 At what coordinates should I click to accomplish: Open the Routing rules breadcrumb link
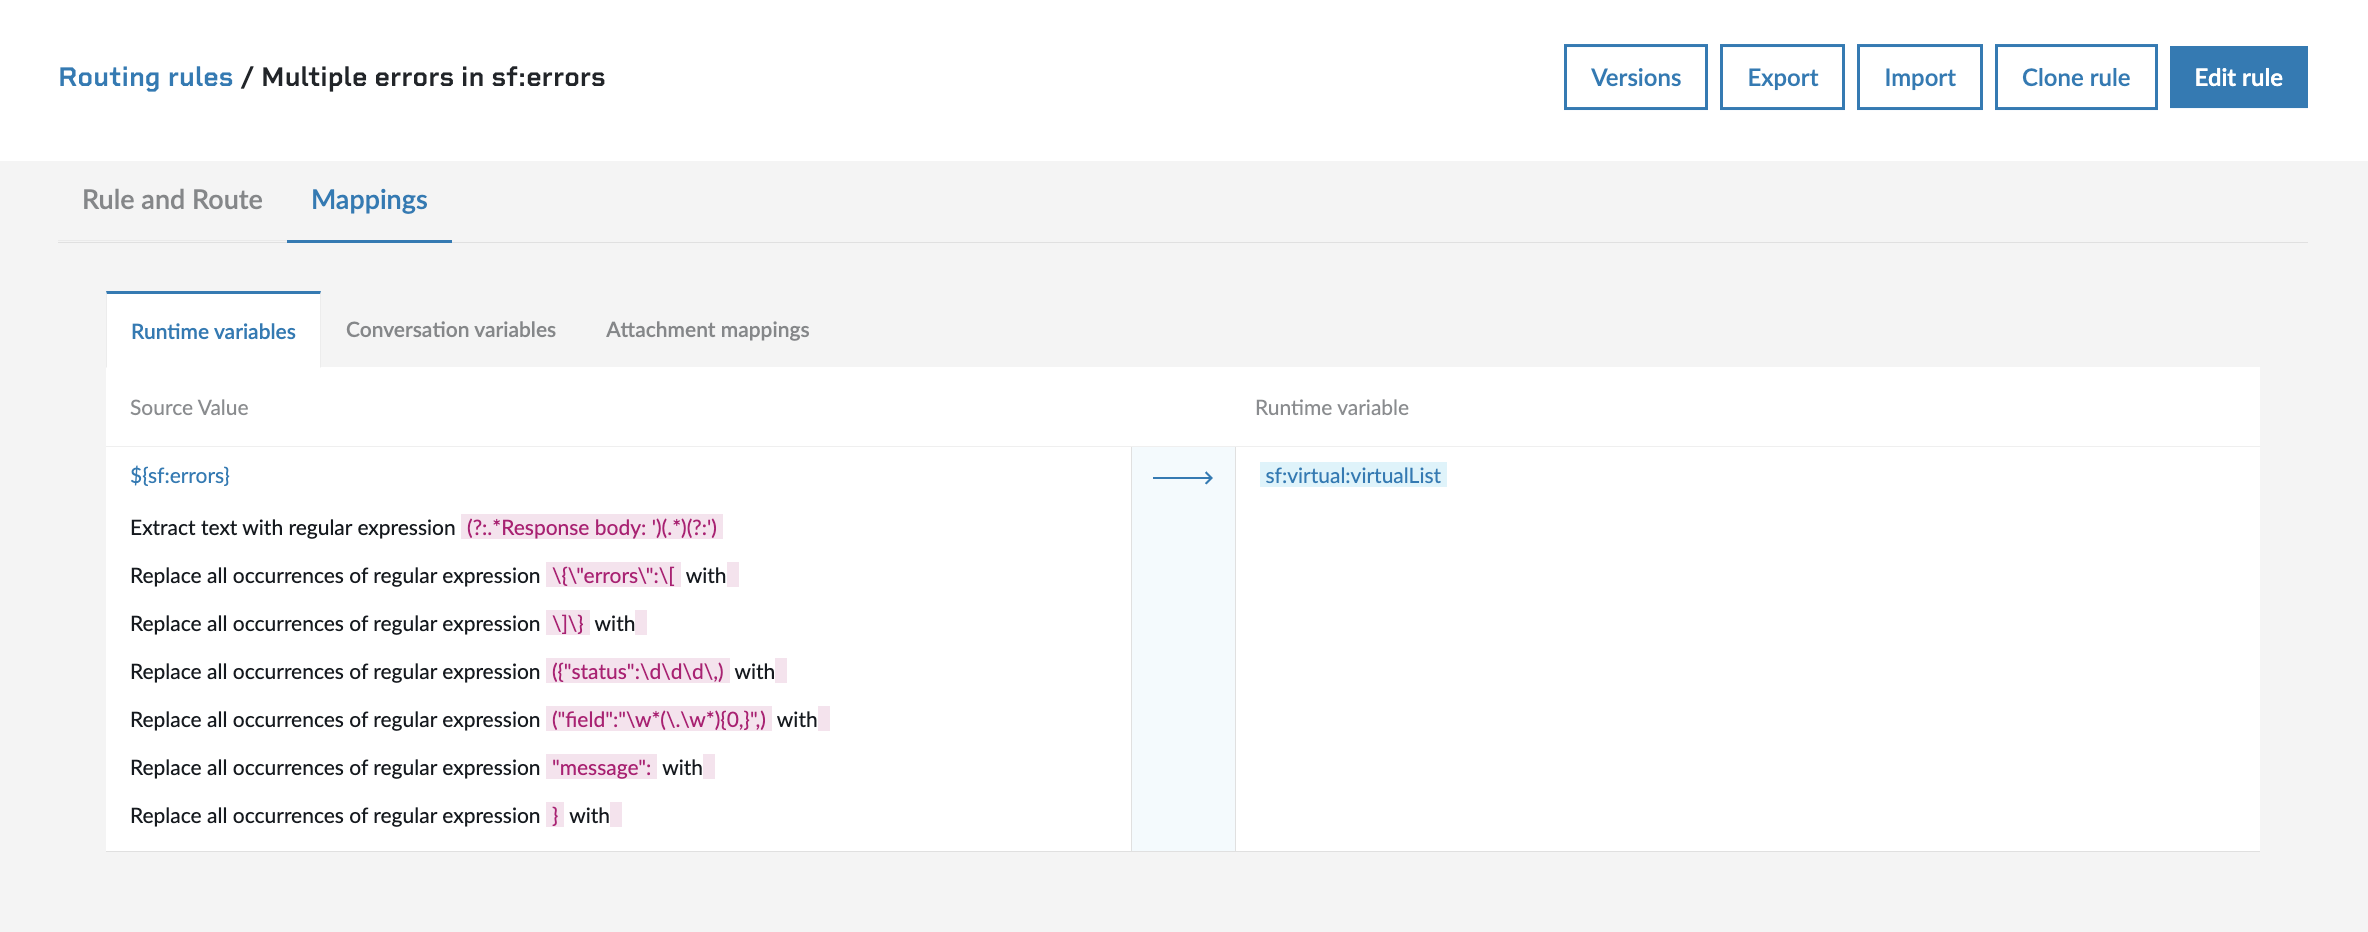pyautogui.click(x=145, y=77)
